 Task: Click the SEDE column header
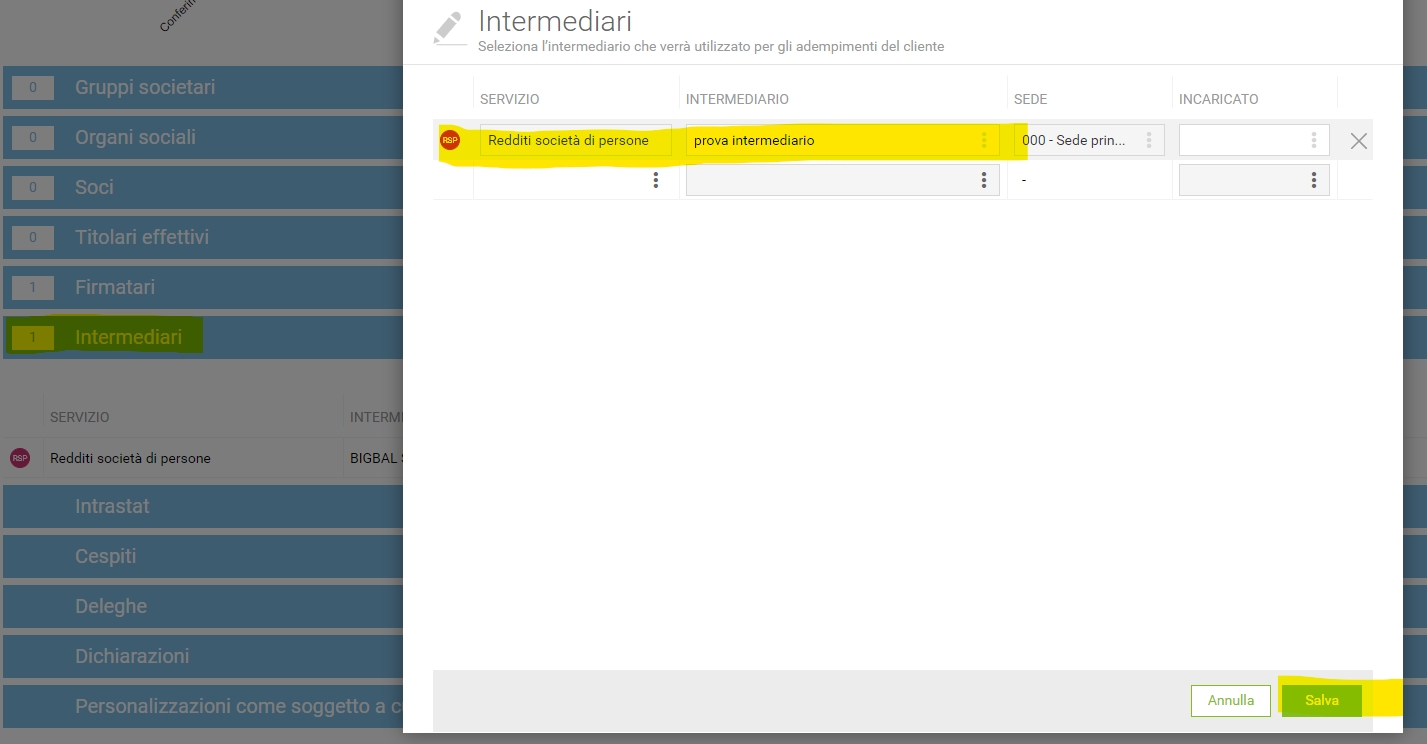click(x=1030, y=99)
